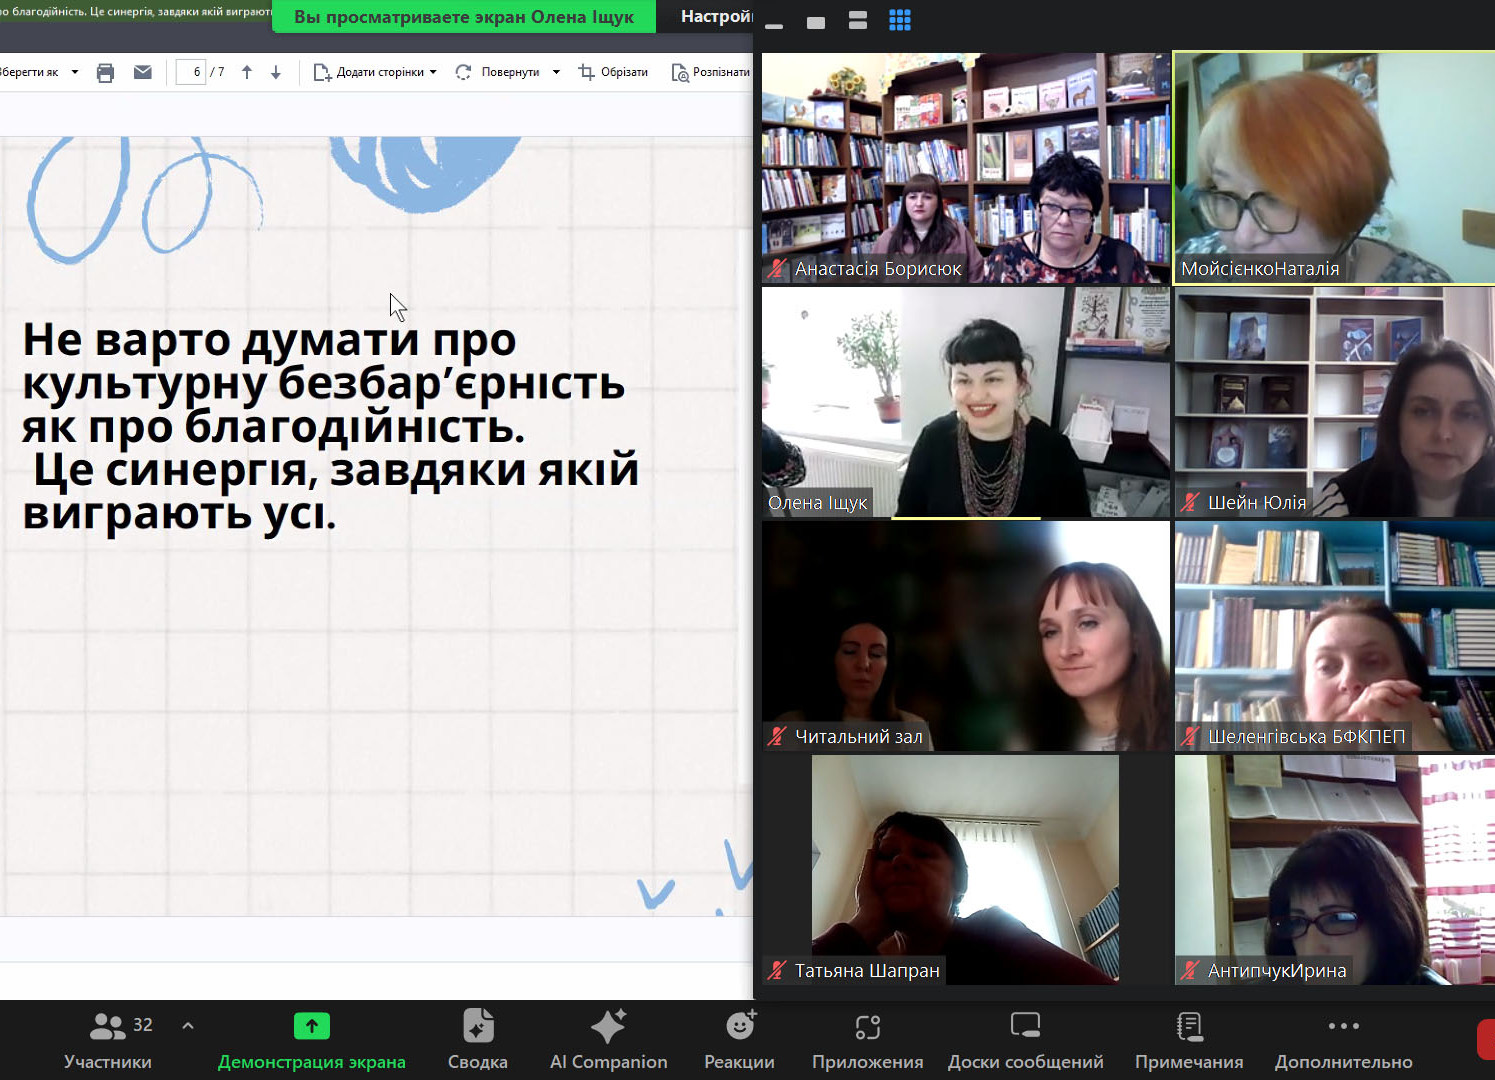The height and width of the screenshot is (1080, 1495).
Task: Click the Розпізнати label in the toolbar
Action: tap(721, 72)
